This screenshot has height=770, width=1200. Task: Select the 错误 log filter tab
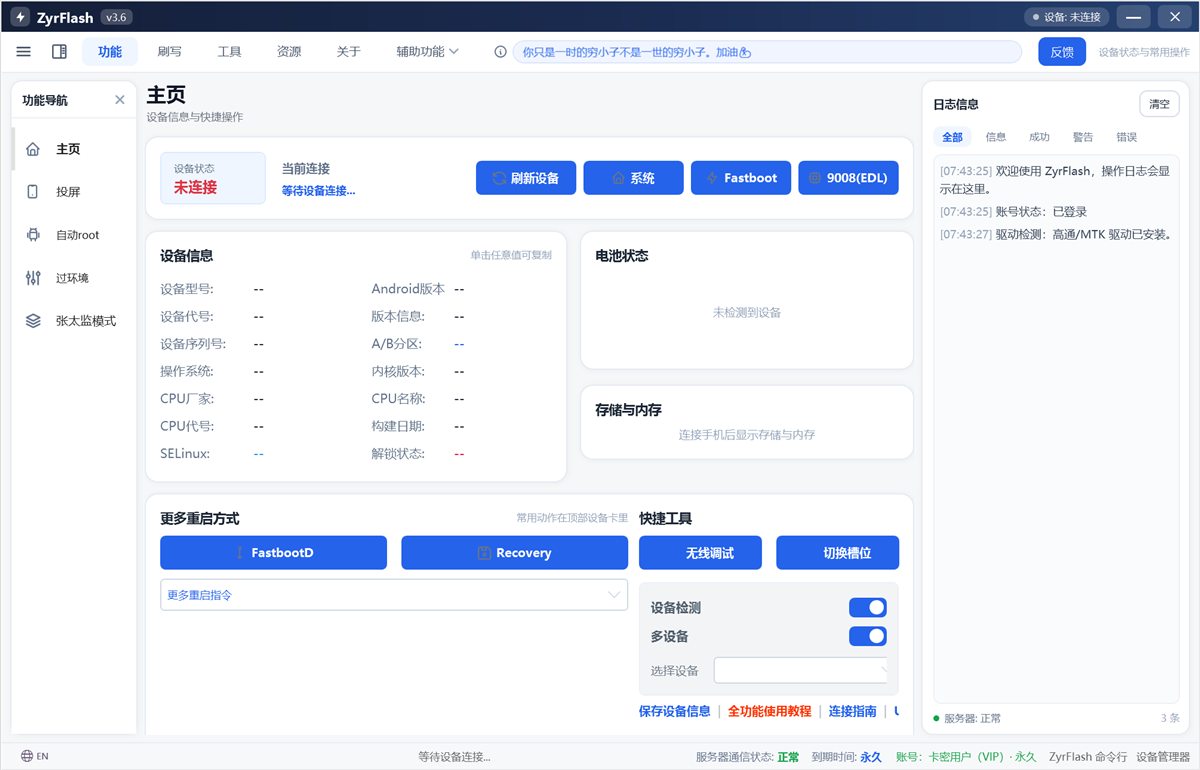coord(1127,137)
